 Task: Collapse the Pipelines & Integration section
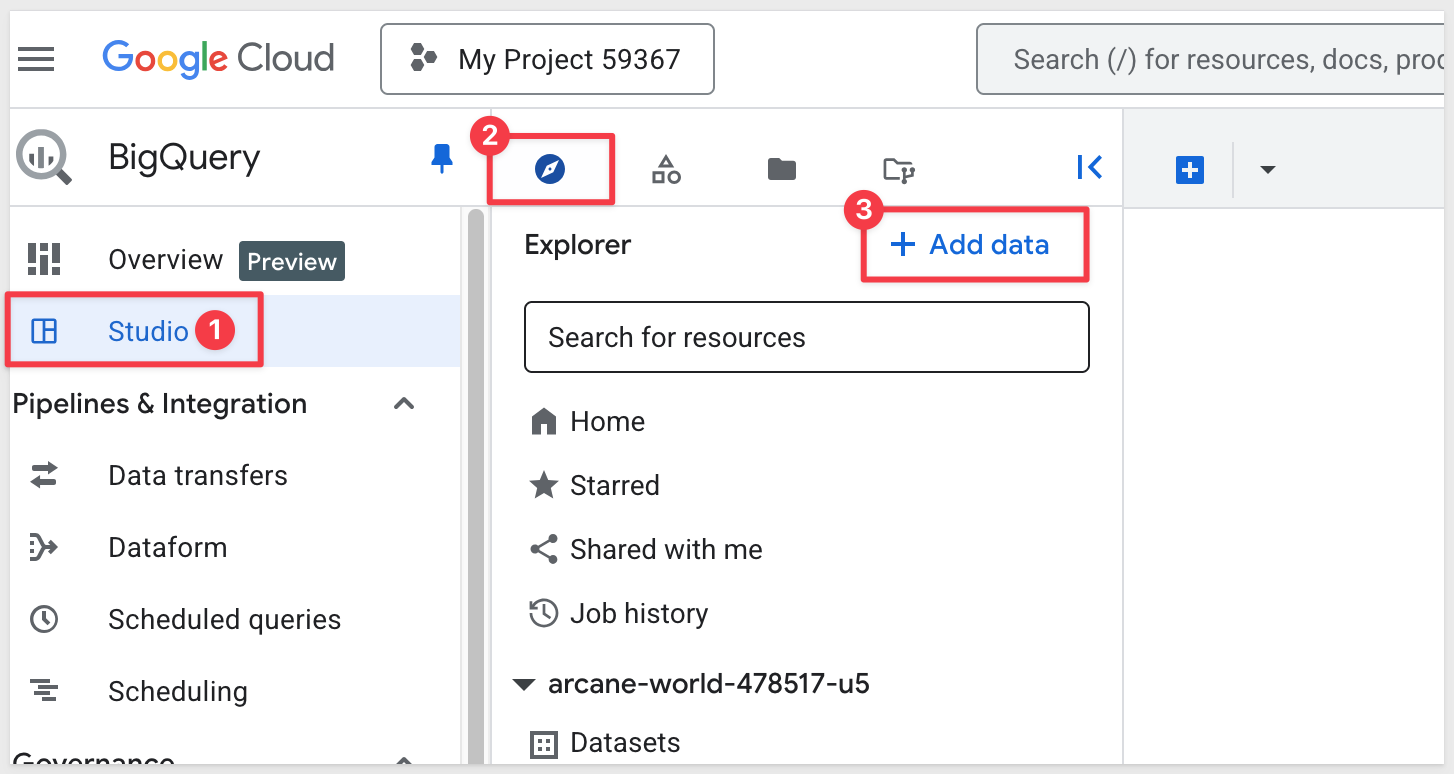point(404,404)
